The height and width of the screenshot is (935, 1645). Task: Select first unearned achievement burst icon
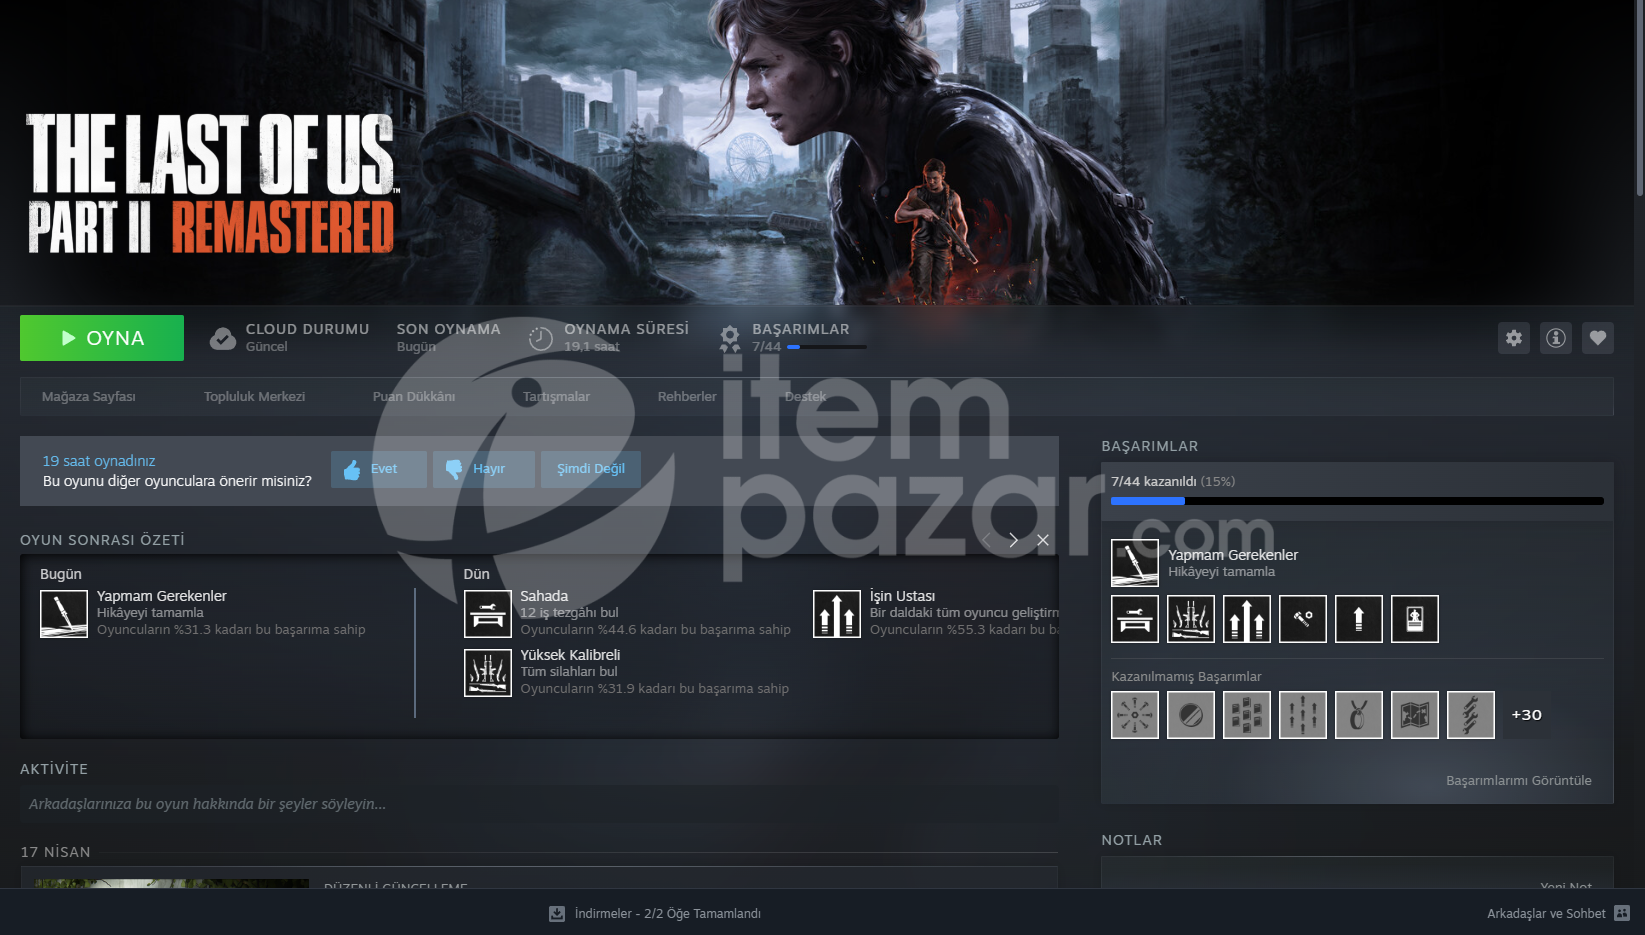coord(1135,715)
